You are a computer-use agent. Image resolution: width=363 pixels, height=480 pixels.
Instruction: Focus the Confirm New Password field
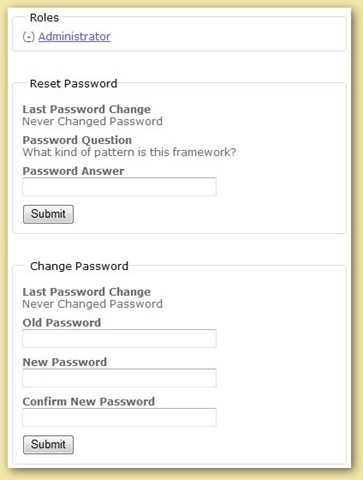click(x=119, y=417)
